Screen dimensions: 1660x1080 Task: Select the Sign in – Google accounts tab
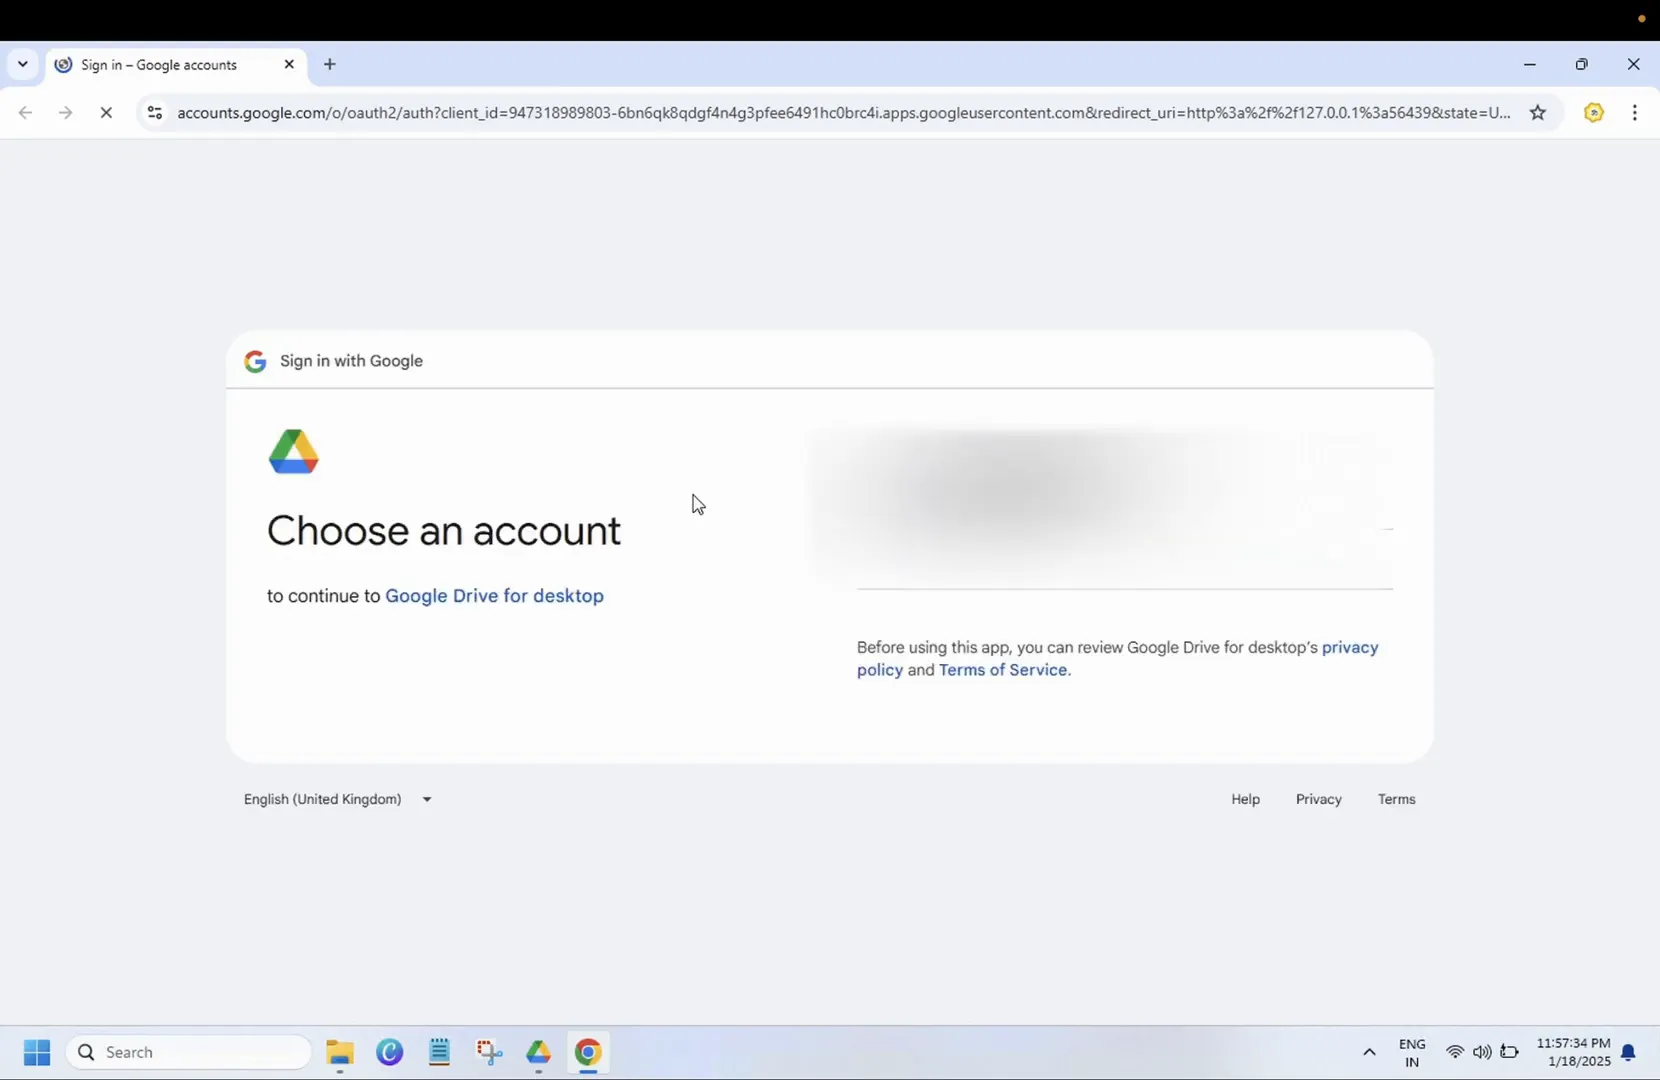(x=175, y=65)
